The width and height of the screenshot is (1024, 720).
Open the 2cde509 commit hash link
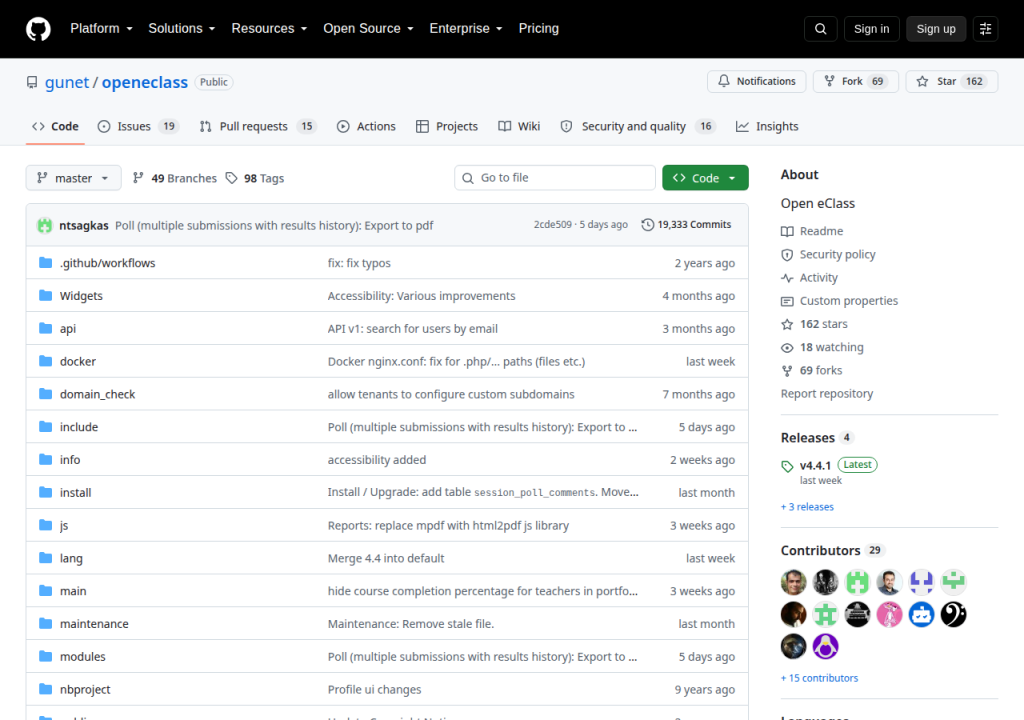pyautogui.click(x=552, y=225)
